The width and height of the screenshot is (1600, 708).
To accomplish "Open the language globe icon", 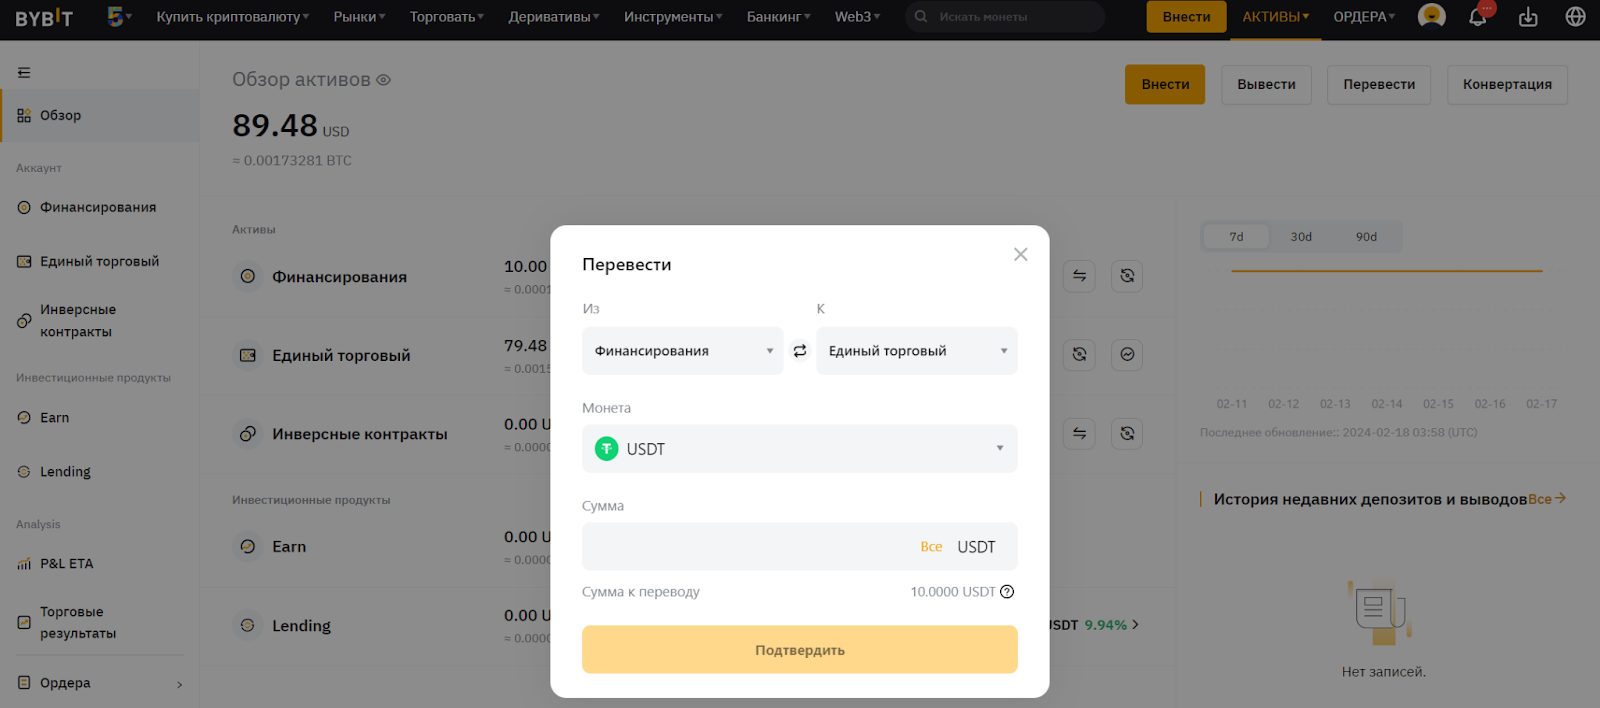I will point(1575,17).
